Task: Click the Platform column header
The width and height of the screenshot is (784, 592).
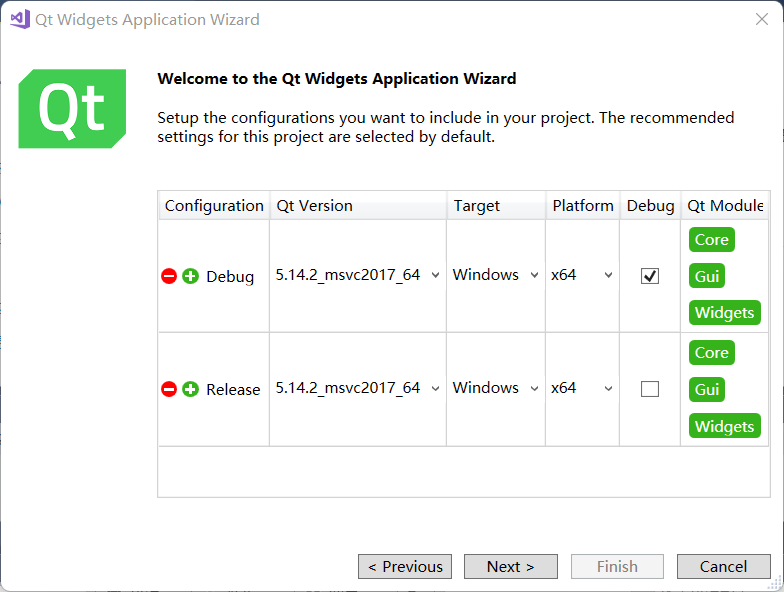Action: point(583,206)
